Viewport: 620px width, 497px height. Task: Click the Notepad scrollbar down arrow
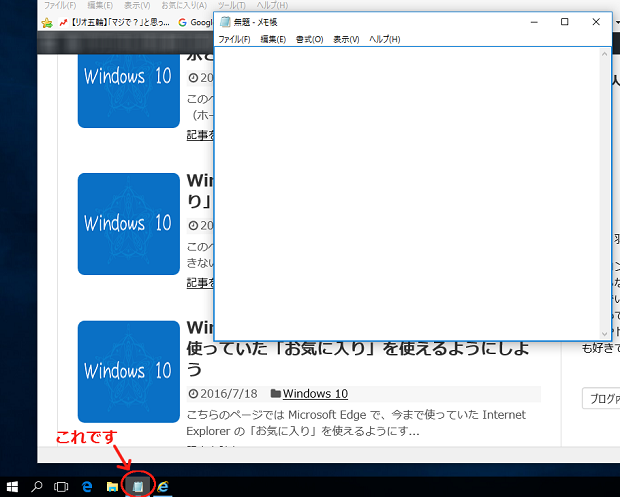[x=604, y=334]
